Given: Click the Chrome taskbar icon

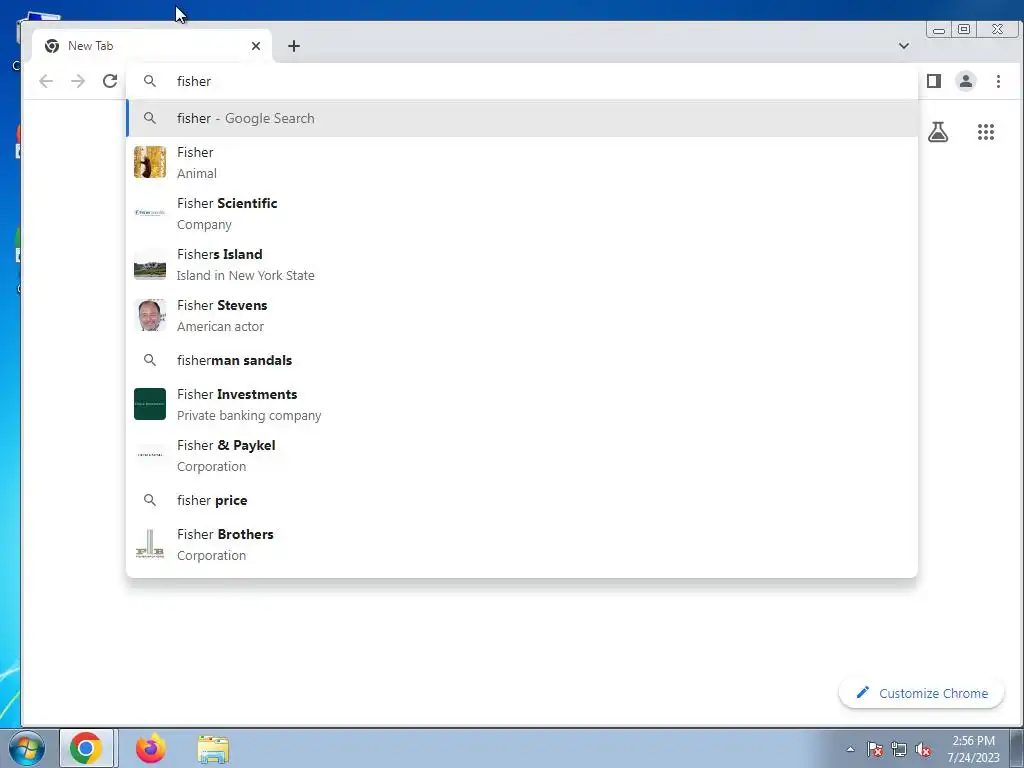Looking at the screenshot, I should [86, 748].
